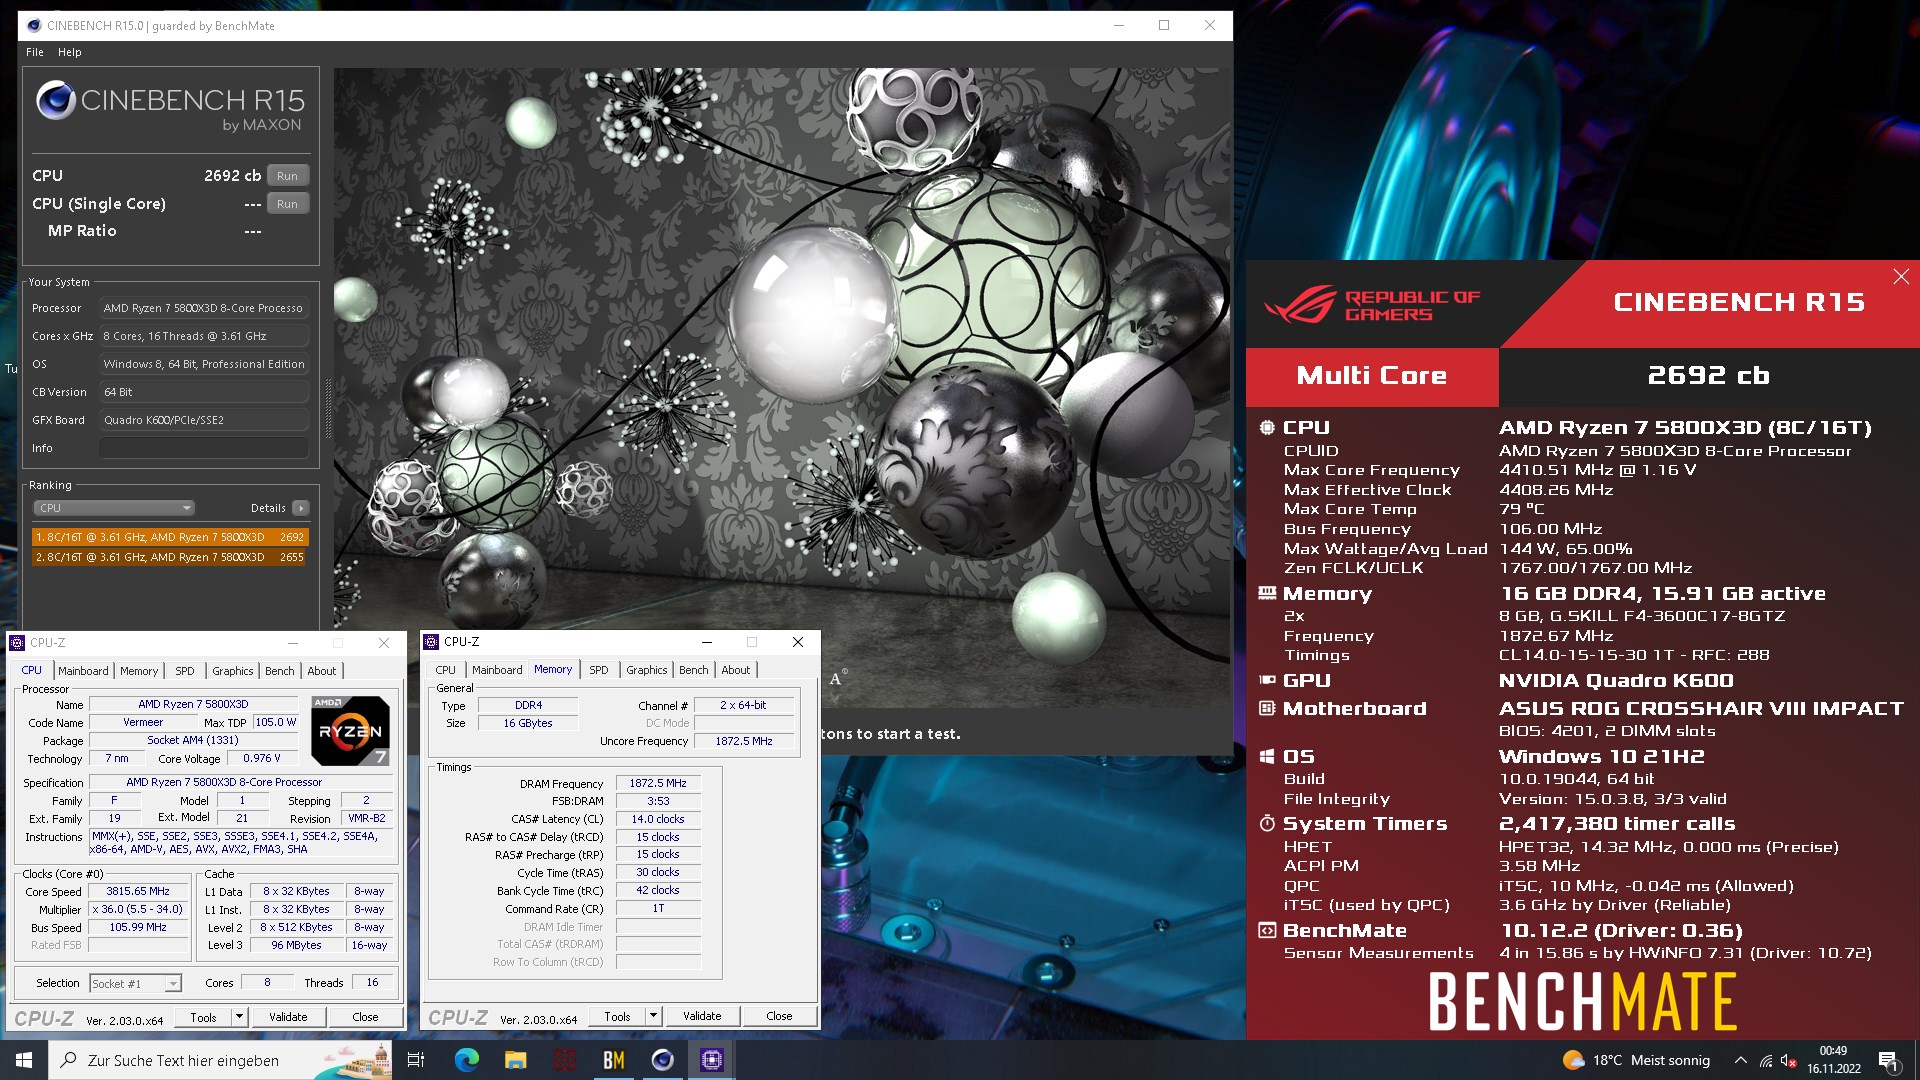
Task: Show hidden system tray icons
Action: (1740, 1060)
